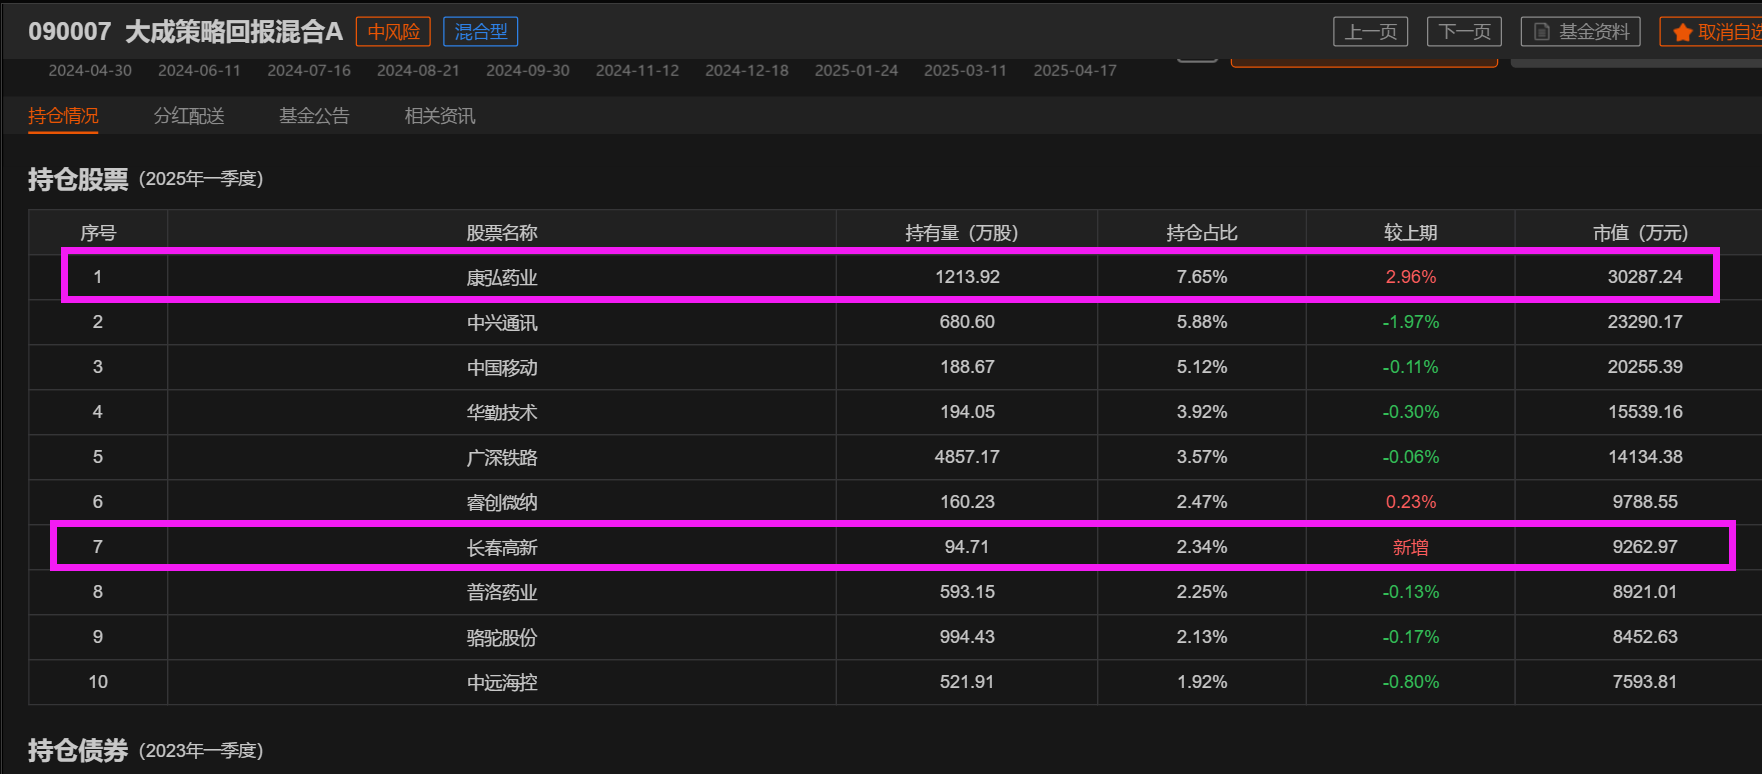The image size is (1762, 774).
Task: Switch to 分红配送 tab
Action: 189,116
